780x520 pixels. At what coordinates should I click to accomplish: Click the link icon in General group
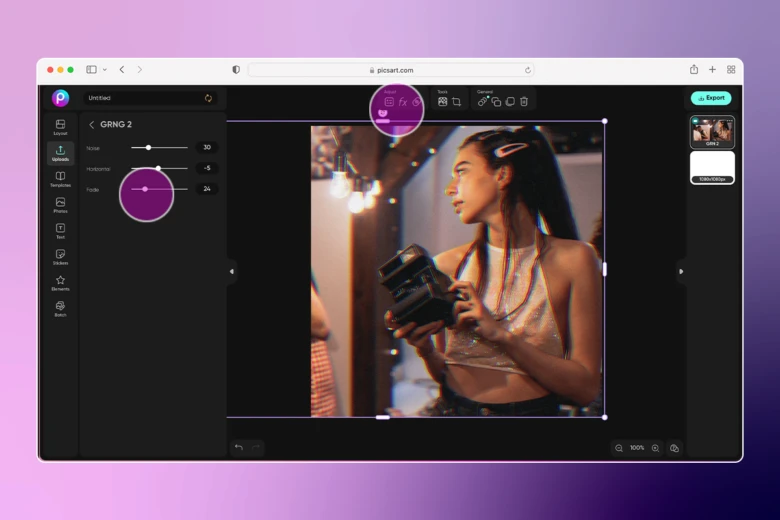482,102
